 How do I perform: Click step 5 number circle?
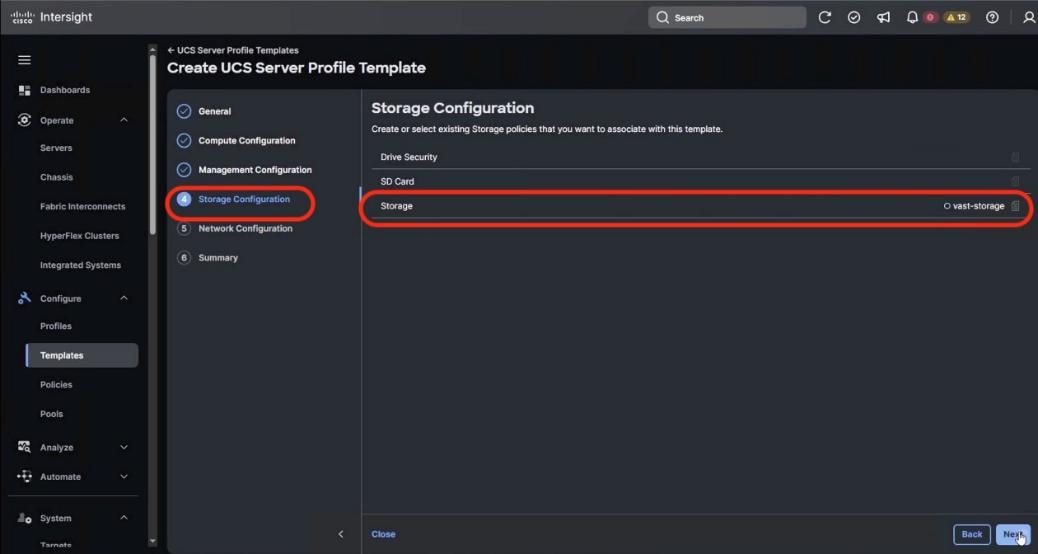click(x=184, y=228)
